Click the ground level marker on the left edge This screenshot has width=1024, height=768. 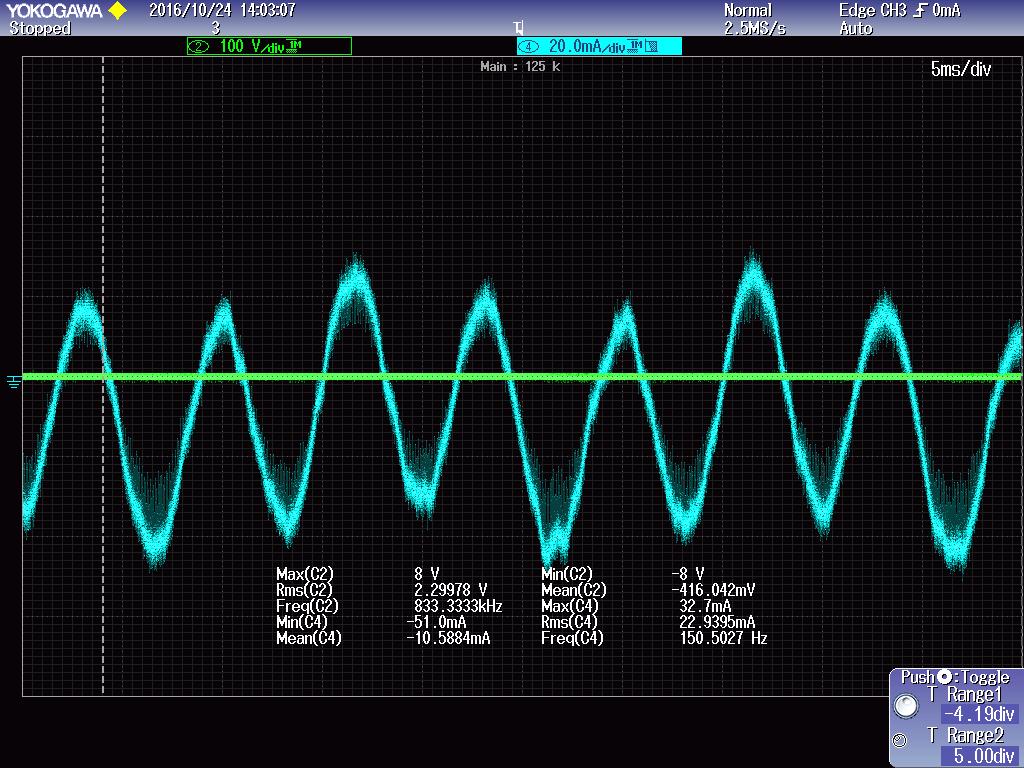tap(13, 381)
